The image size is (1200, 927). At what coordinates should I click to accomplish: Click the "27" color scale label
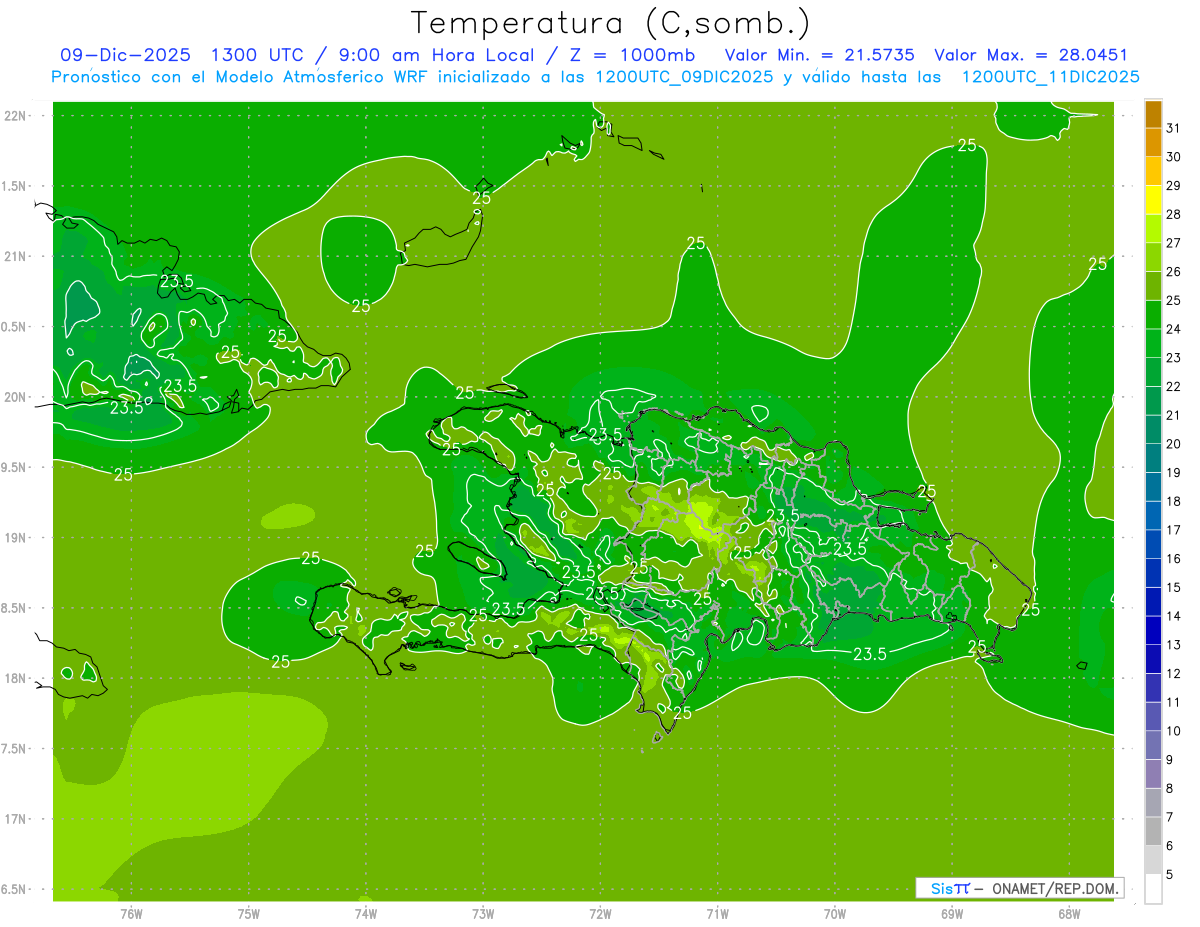pos(1174,243)
